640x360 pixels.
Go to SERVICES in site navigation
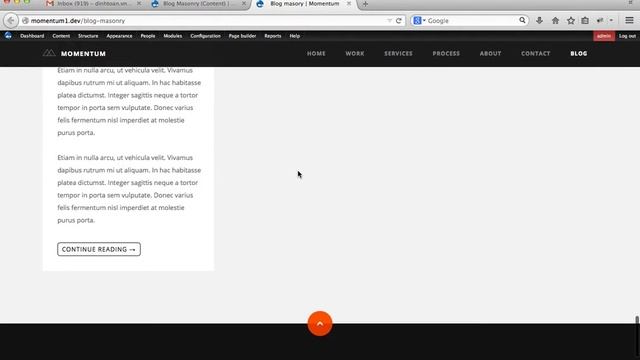coord(398,53)
